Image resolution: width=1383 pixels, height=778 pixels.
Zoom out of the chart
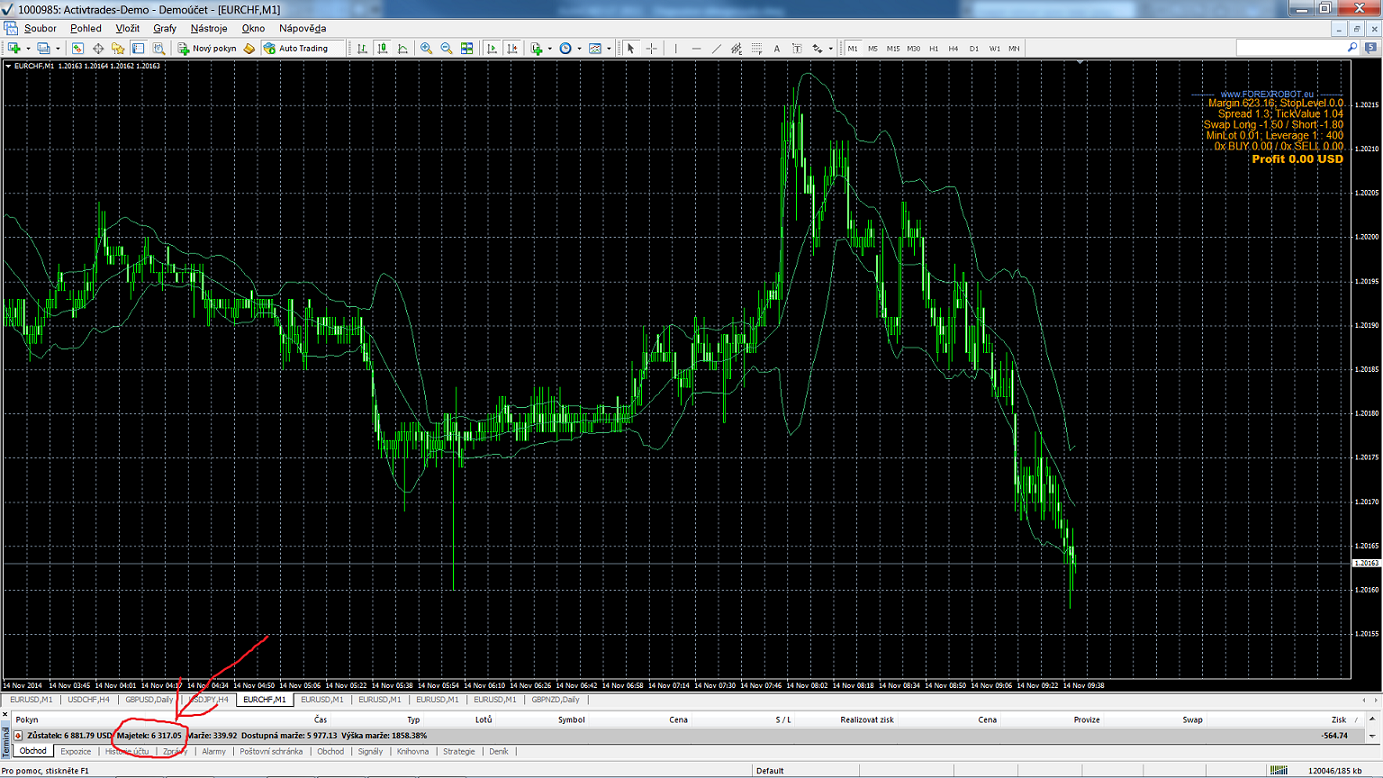click(x=446, y=48)
